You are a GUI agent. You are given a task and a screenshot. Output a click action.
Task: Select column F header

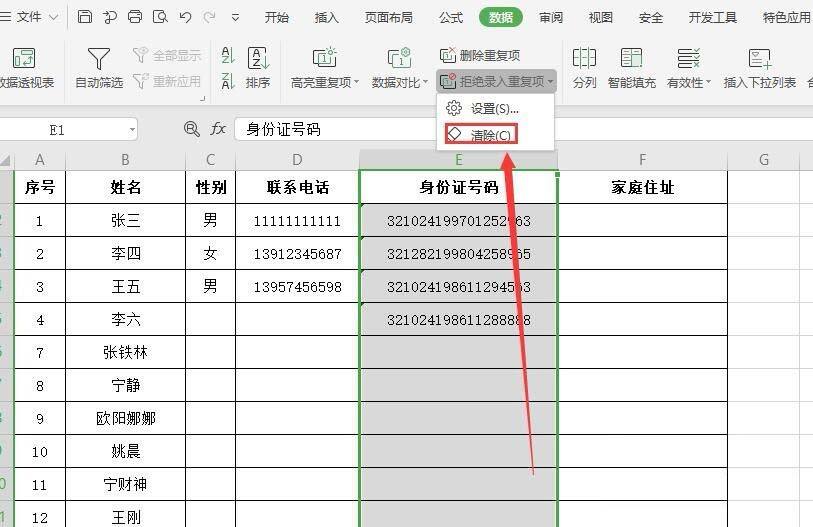click(642, 160)
